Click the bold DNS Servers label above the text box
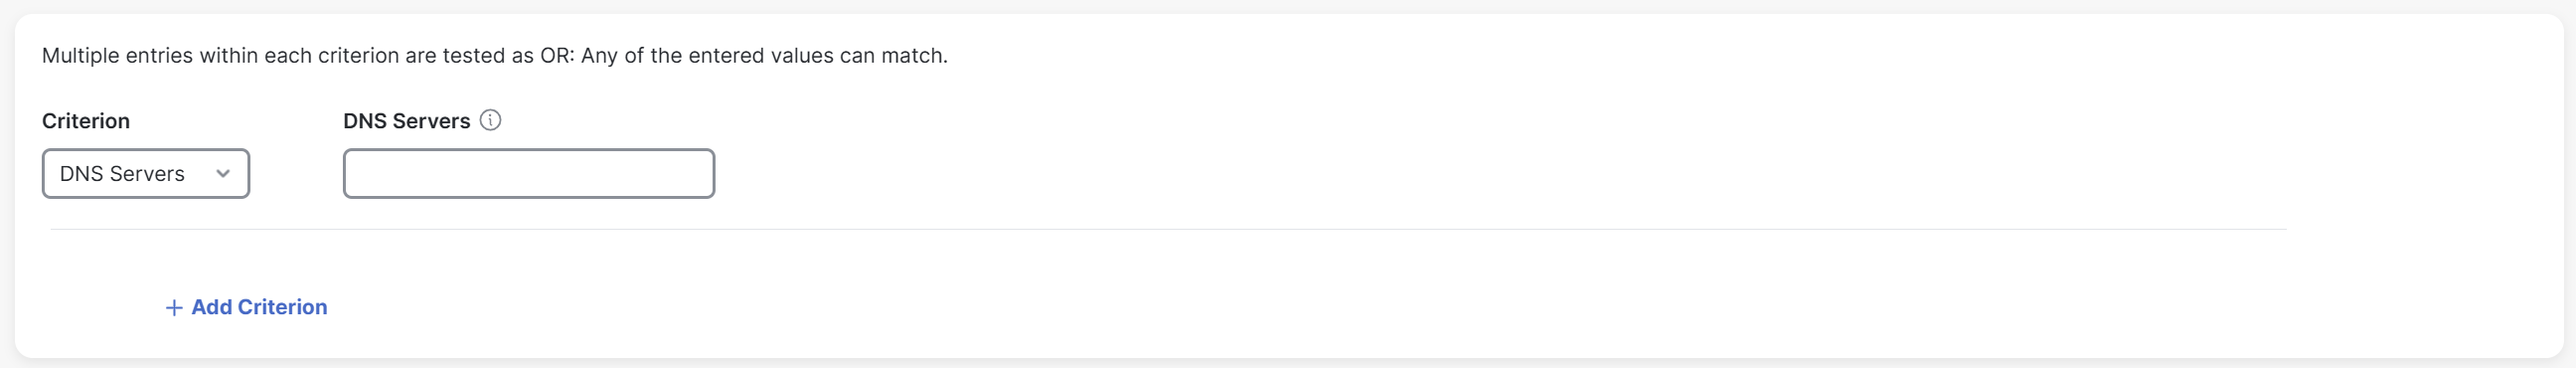The width and height of the screenshot is (2576, 368). (x=406, y=121)
